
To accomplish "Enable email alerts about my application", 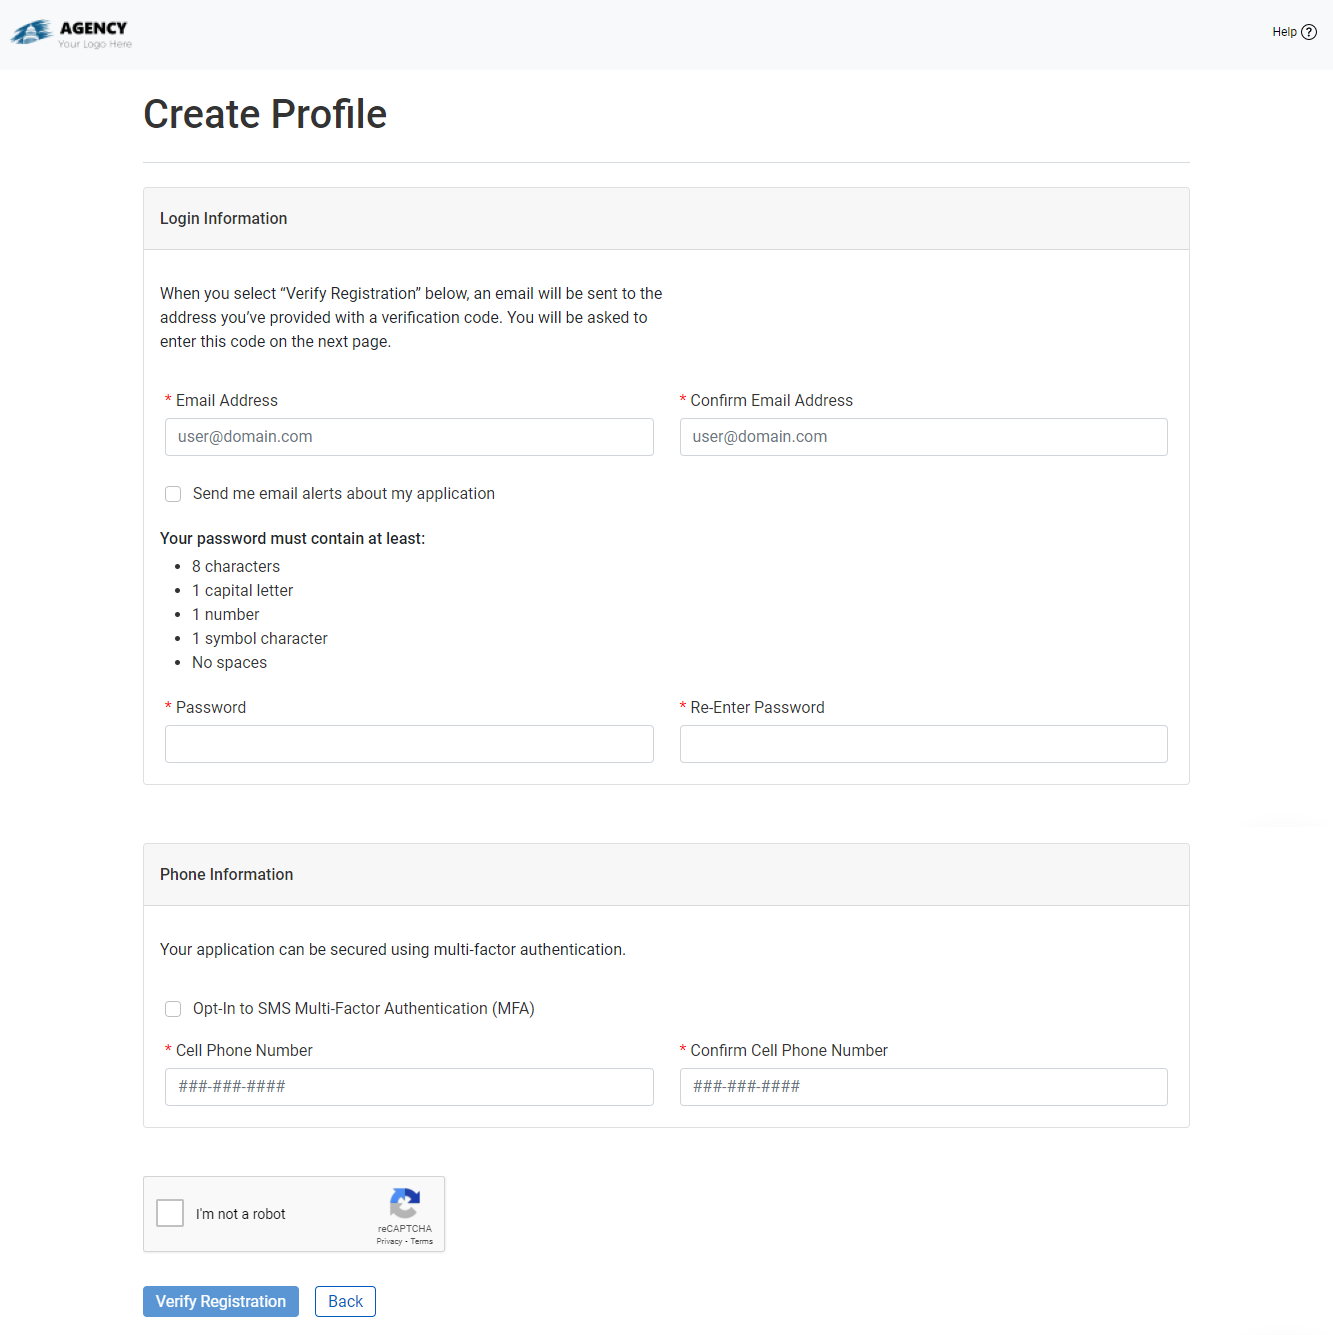I will [173, 494].
